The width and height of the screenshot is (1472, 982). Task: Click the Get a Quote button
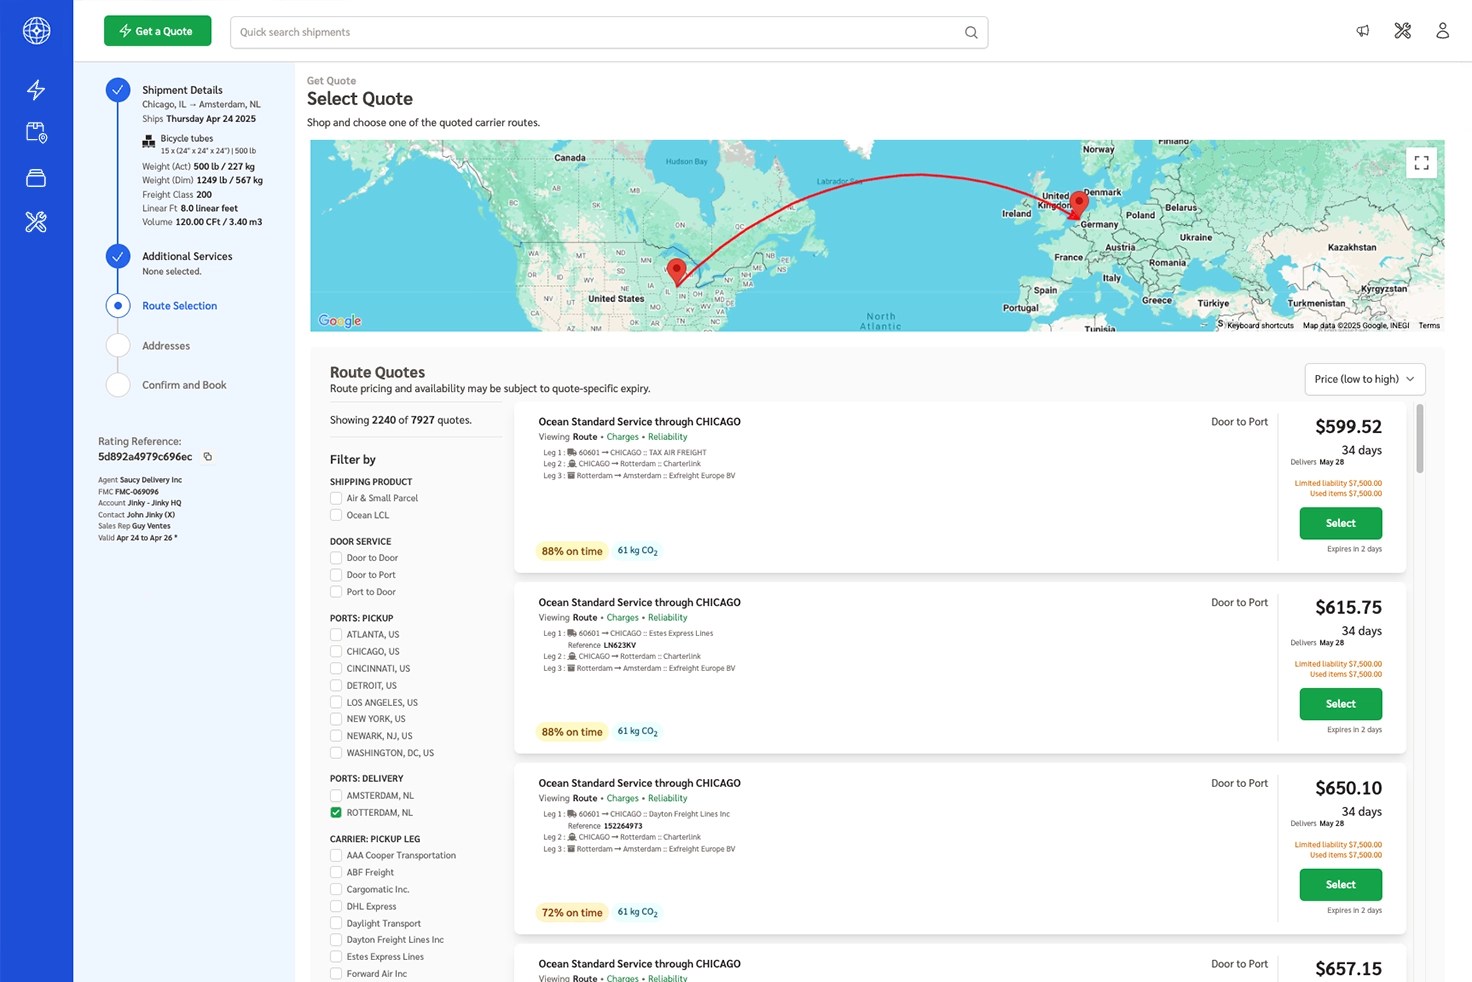[157, 31]
